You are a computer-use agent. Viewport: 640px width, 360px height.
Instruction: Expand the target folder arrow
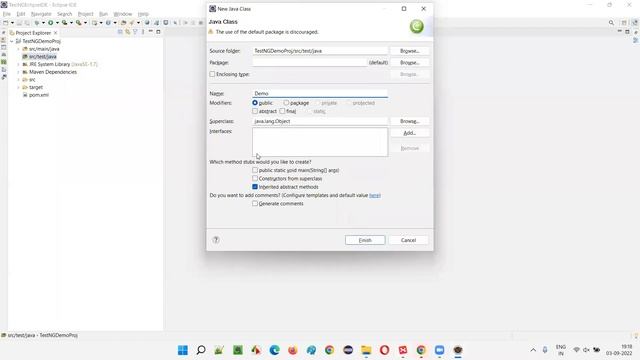tap(18, 87)
